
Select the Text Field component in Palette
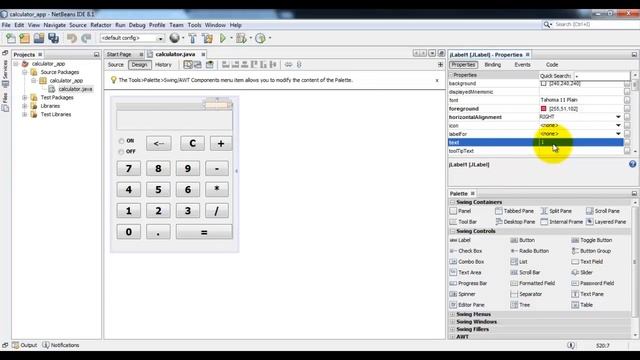click(587, 262)
